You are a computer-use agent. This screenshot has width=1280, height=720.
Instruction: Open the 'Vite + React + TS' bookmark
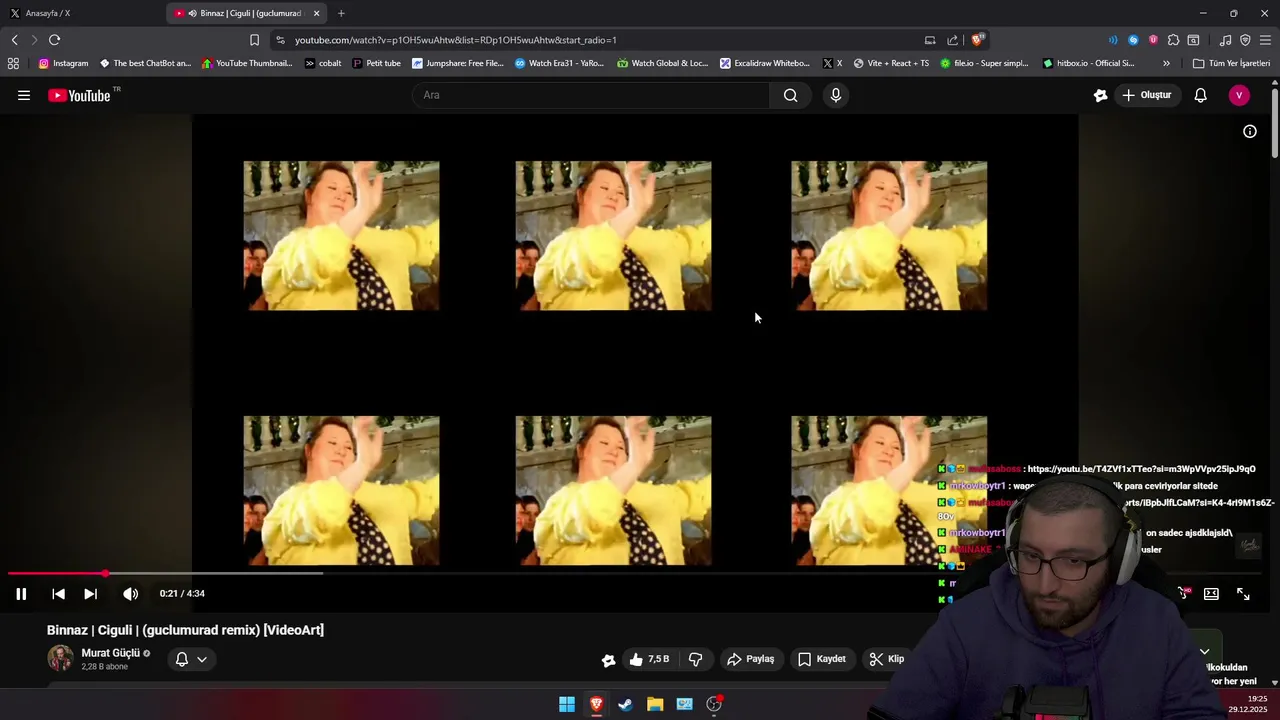tap(891, 63)
